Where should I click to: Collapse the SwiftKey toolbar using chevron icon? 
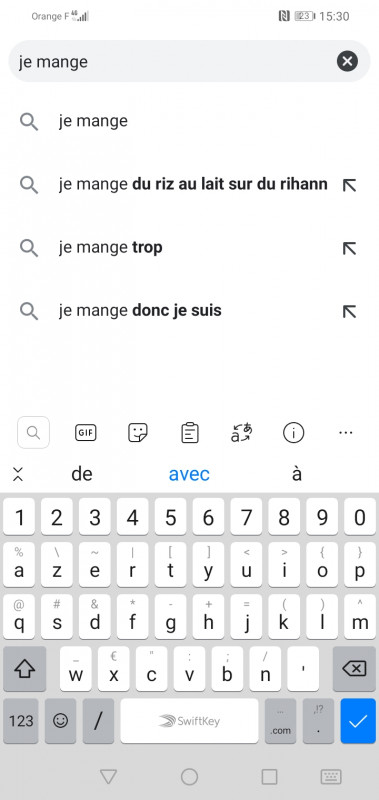(18, 474)
